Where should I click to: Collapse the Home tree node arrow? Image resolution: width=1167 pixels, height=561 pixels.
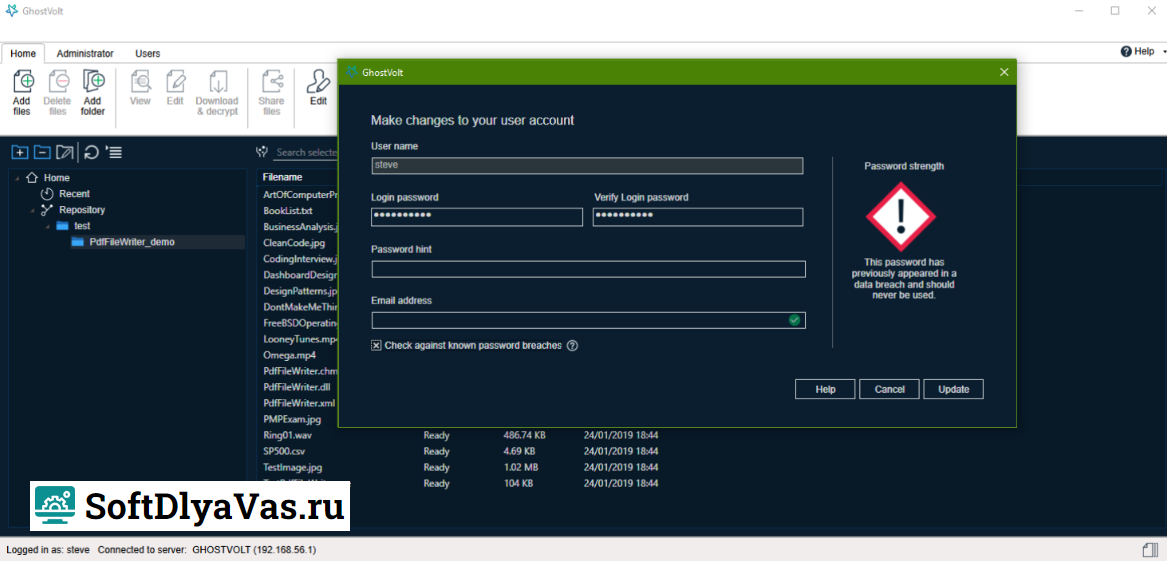(x=17, y=179)
